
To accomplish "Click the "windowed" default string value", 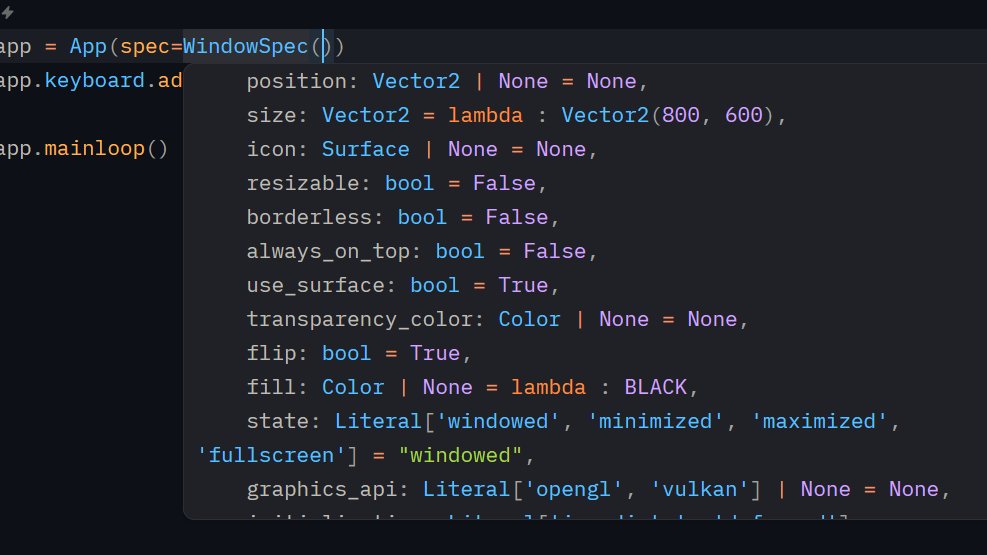I will coord(460,455).
